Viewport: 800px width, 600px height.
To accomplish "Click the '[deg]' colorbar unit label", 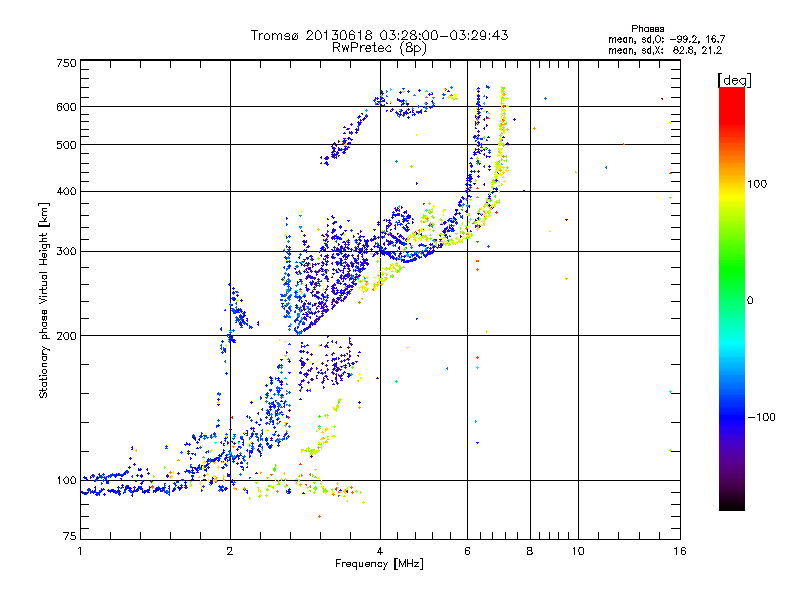I will point(734,80).
